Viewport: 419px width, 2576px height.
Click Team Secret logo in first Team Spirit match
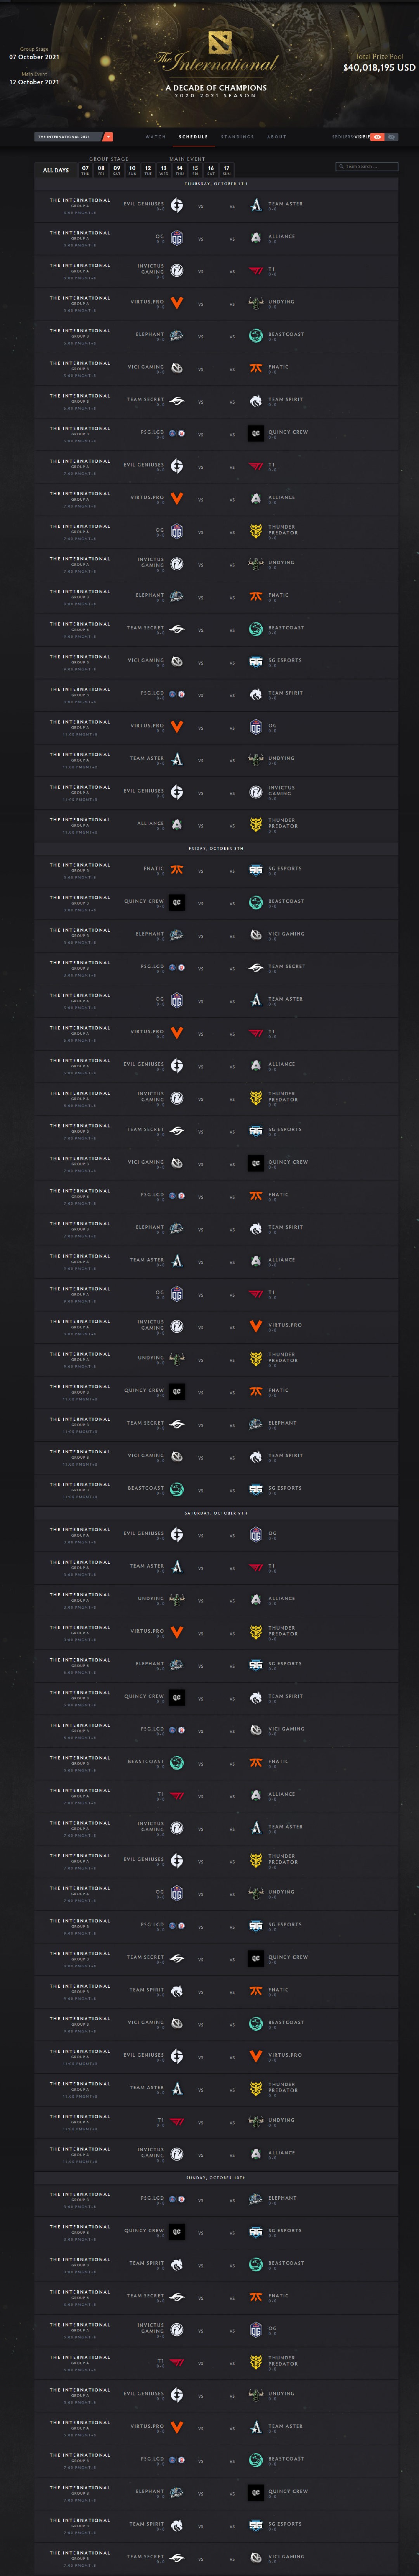point(177,401)
